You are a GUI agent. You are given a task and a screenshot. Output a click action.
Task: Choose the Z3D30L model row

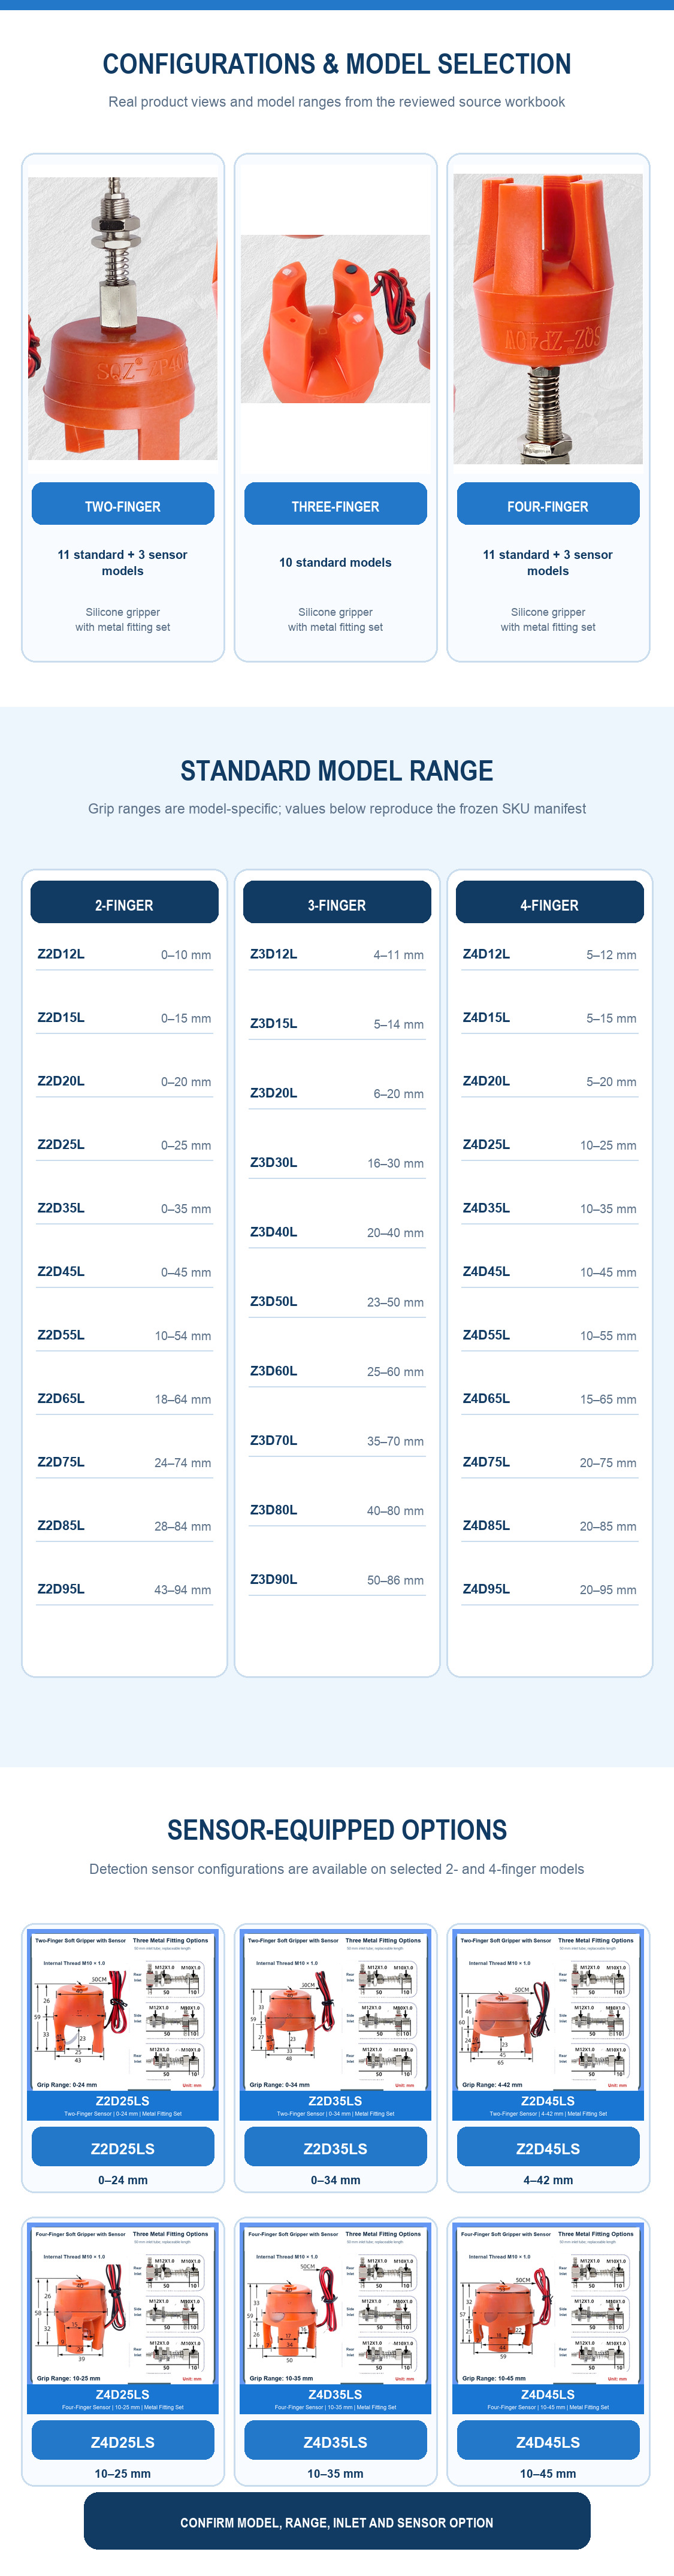tap(337, 1163)
